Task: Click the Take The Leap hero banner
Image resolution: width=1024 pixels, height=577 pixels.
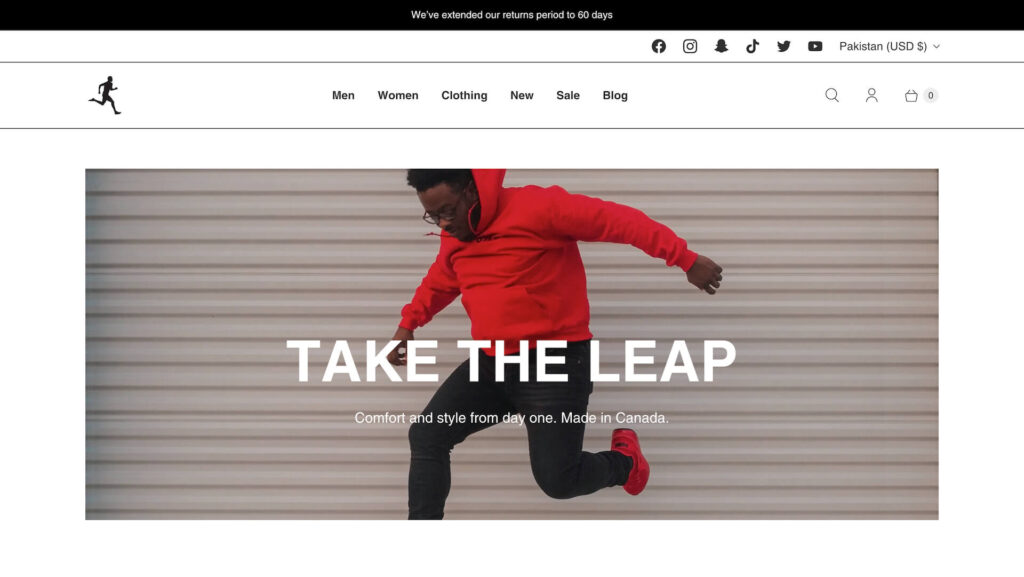Action: 511,344
